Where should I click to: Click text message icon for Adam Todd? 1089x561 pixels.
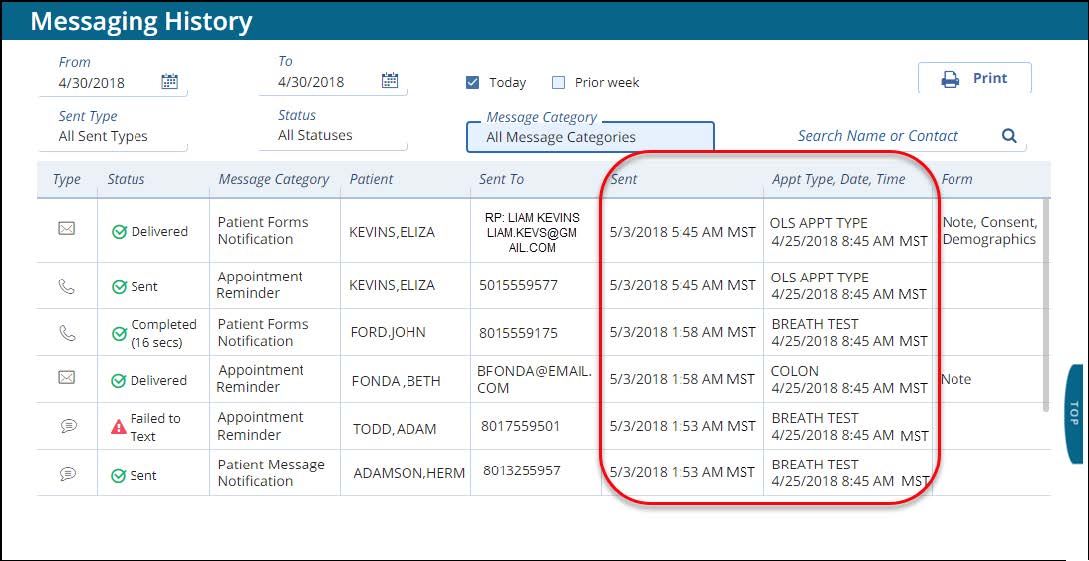pos(67,426)
